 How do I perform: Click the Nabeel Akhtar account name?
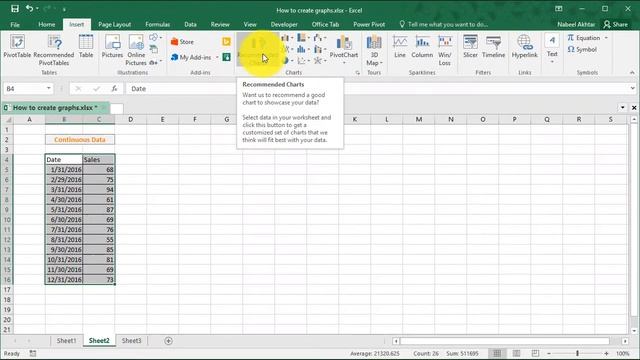click(576, 24)
